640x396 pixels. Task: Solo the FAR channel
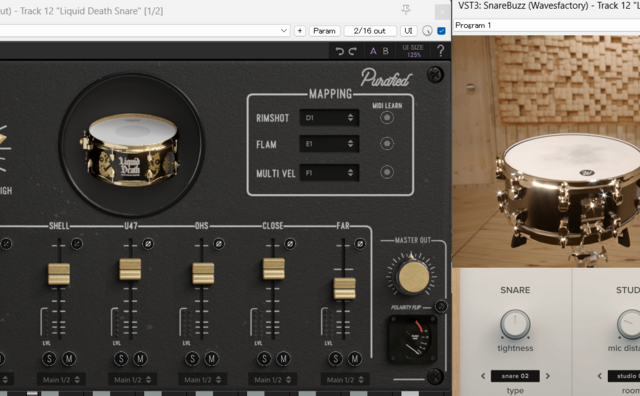[336, 359]
